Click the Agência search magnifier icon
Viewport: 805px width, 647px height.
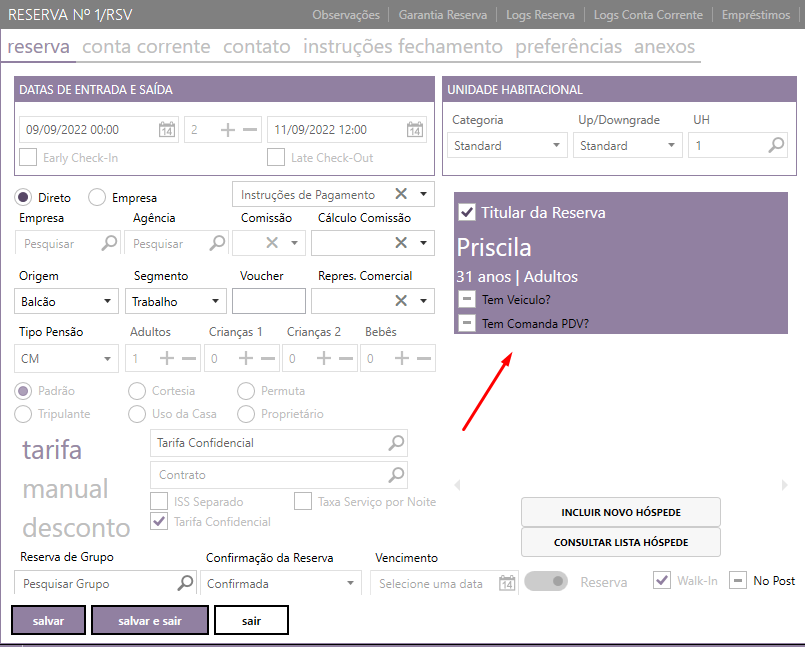click(216, 243)
